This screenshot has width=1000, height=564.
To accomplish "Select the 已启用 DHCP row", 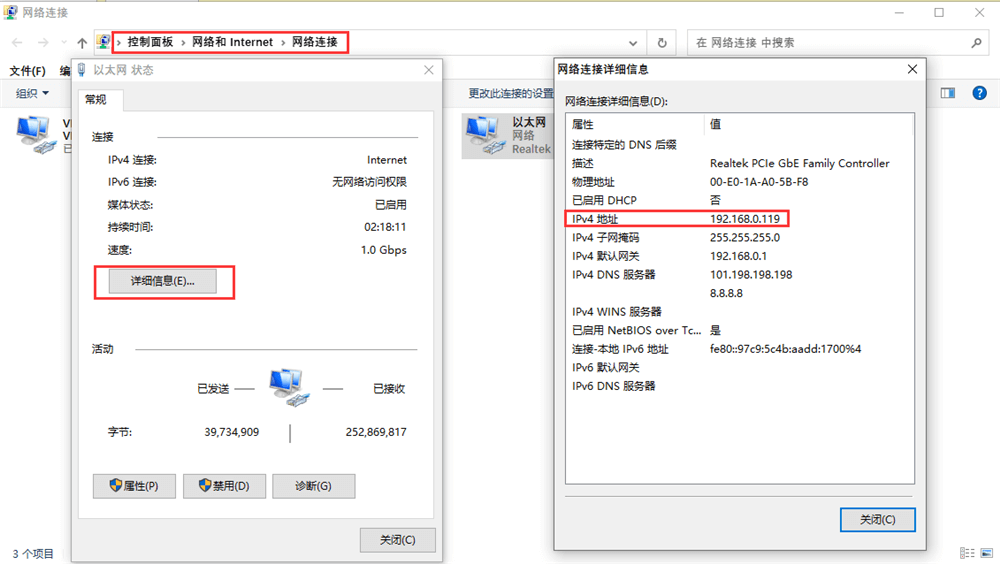I will pos(740,200).
